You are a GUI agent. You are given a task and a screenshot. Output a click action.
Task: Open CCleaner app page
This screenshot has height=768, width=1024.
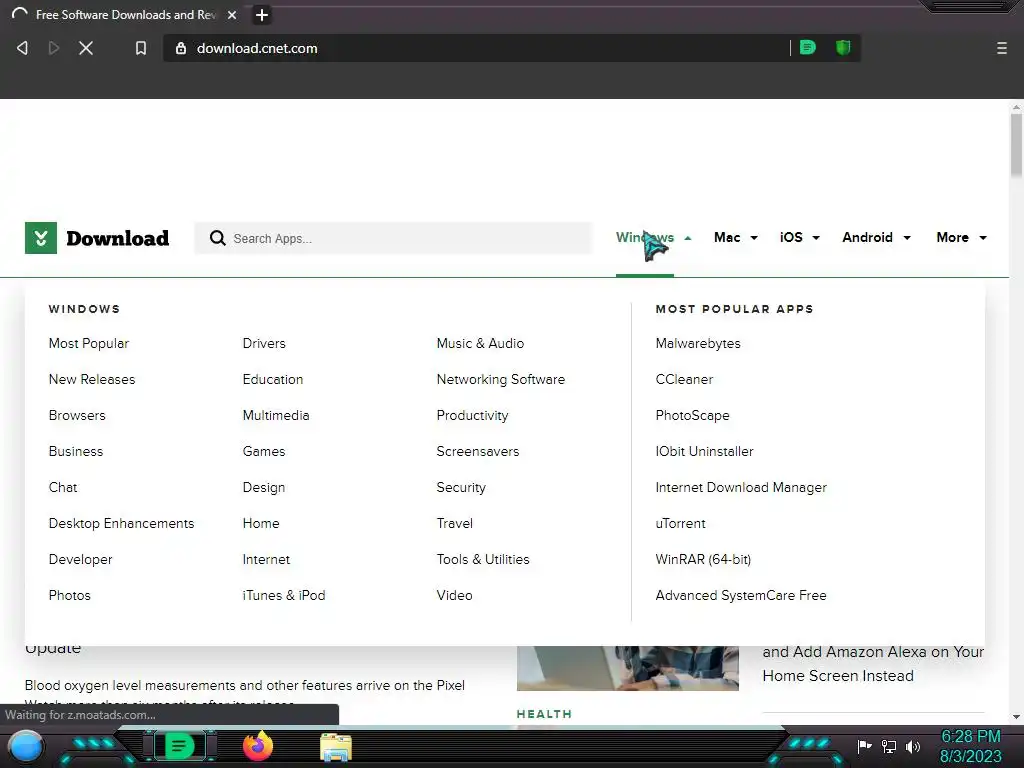[684, 379]
